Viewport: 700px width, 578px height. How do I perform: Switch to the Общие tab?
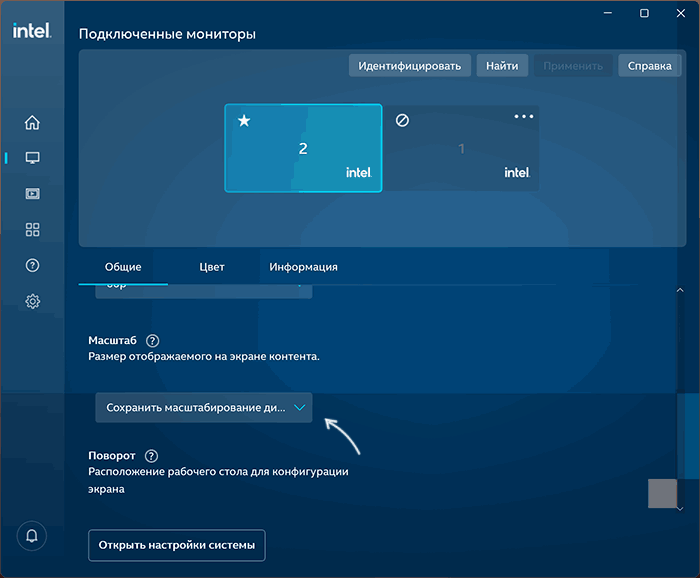click(x=123, y=267)
